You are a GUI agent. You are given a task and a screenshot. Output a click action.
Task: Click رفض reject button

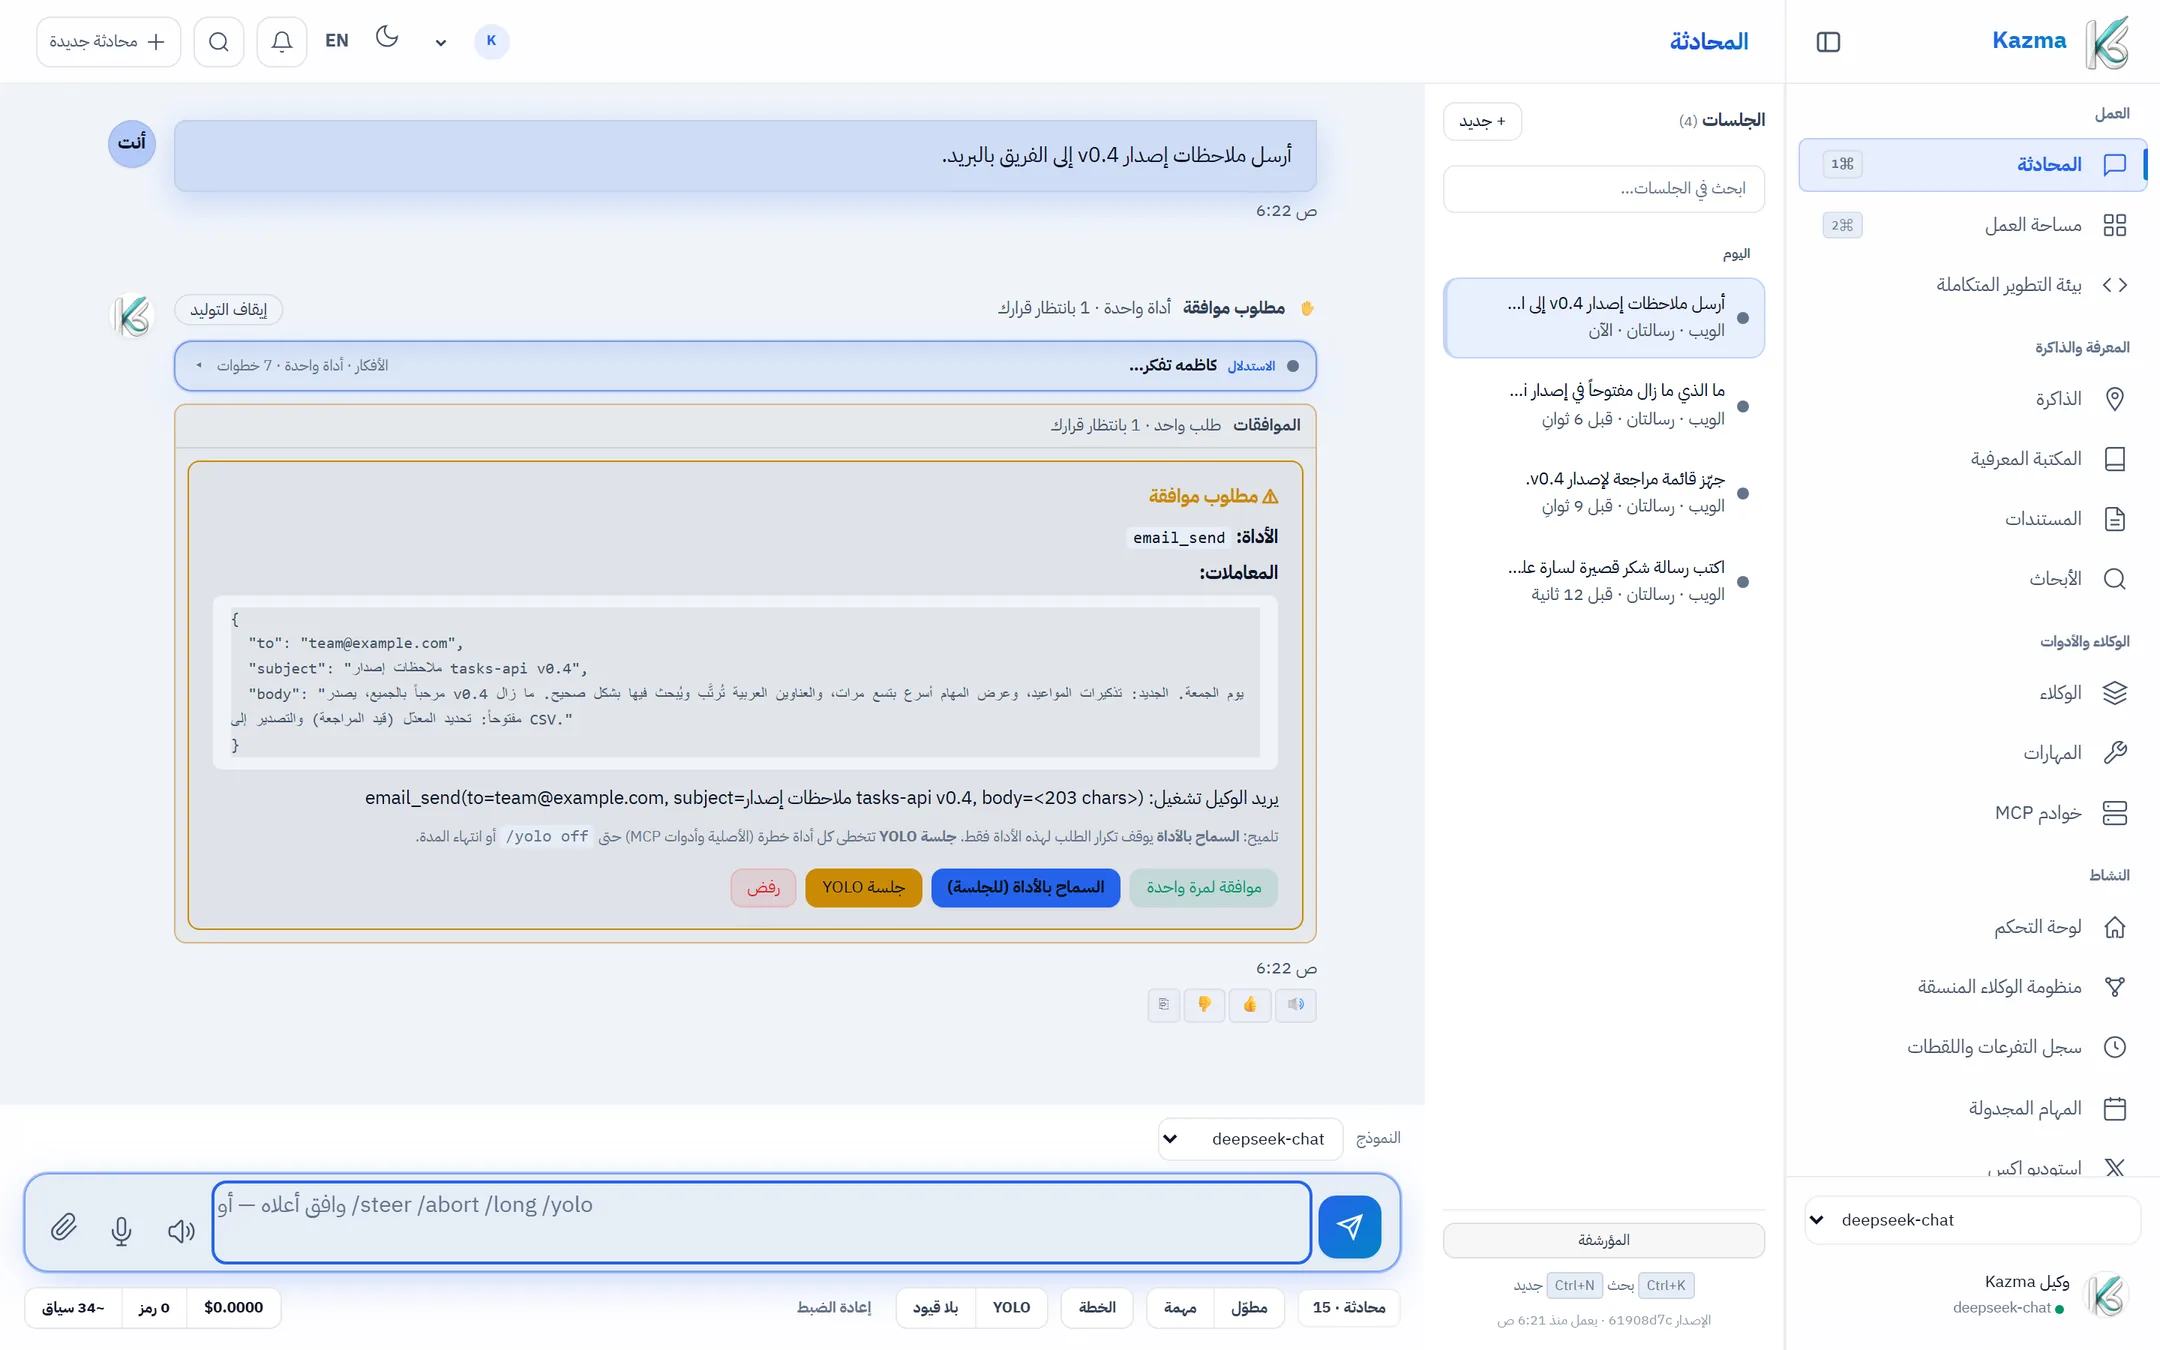point(763,888)
